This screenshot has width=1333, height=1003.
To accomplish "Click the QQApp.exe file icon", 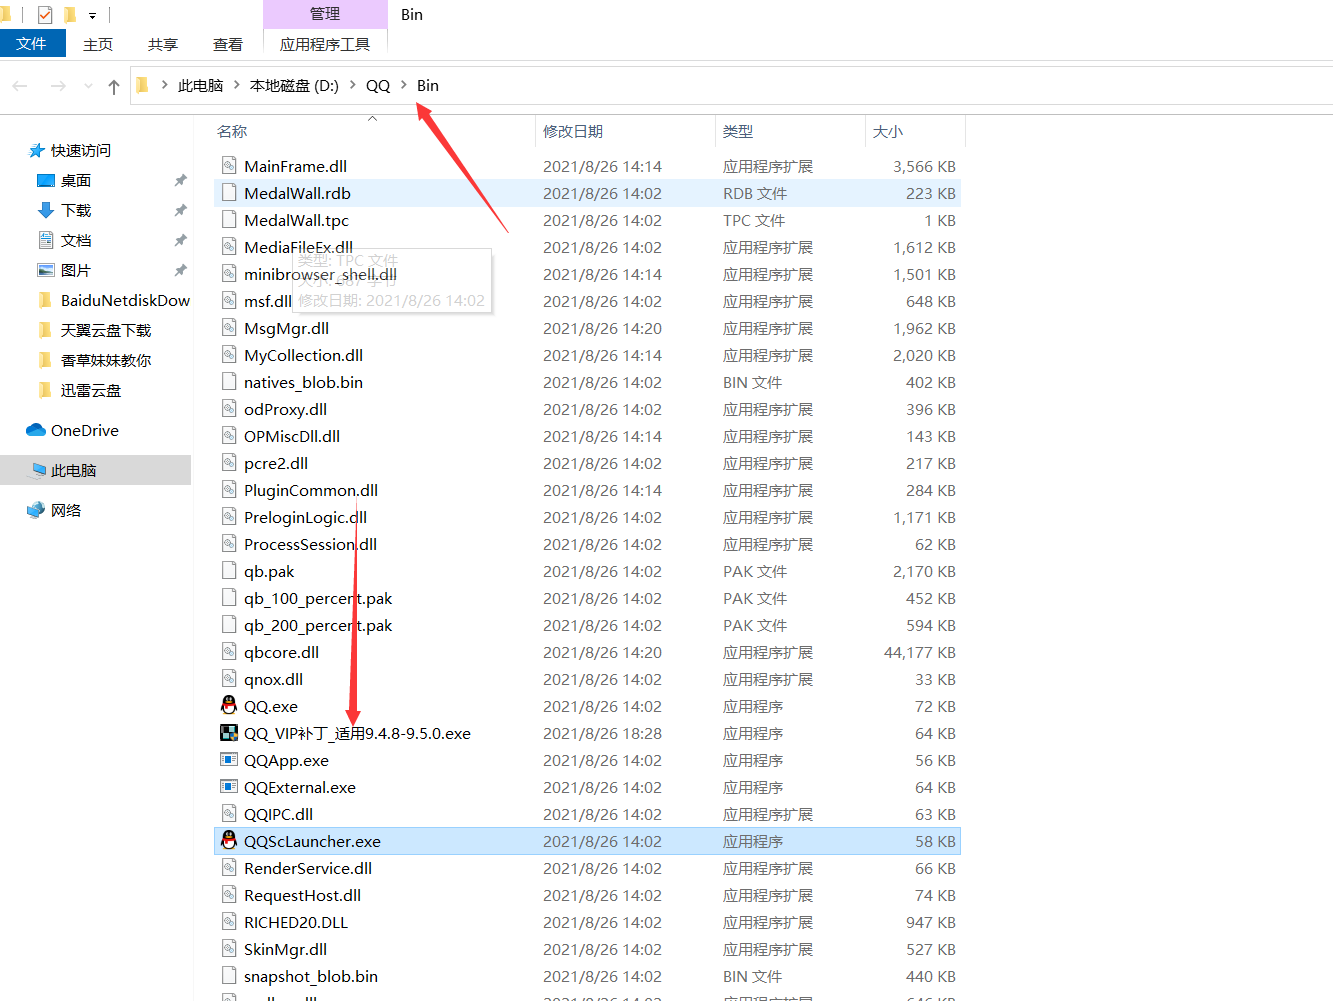I will (x=229, y=759).
